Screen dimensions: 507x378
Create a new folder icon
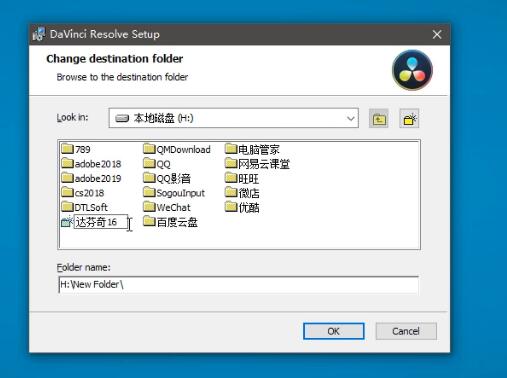point(409,118)
